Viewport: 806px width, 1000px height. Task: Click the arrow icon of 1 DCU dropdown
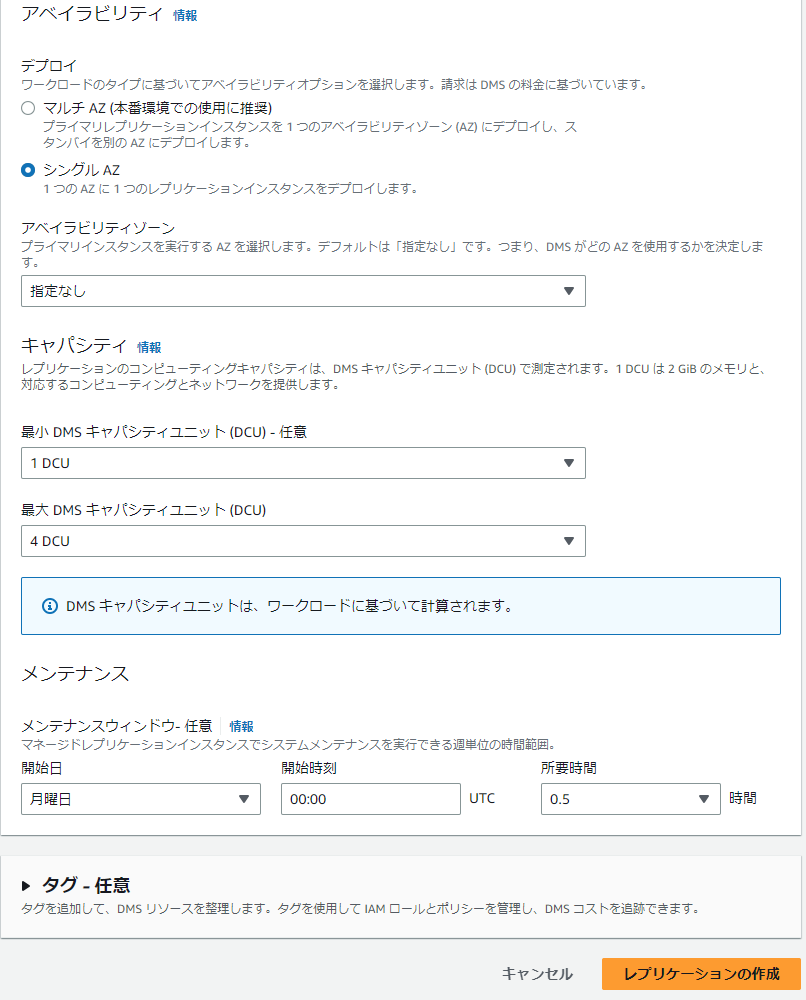click(569, 463)
